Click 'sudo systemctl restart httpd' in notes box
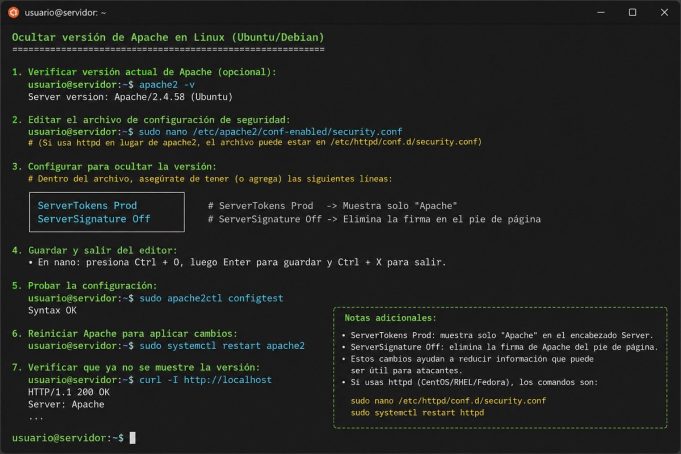Image resolution: width=681 pixels, height=454 pixels. [417, 412]
